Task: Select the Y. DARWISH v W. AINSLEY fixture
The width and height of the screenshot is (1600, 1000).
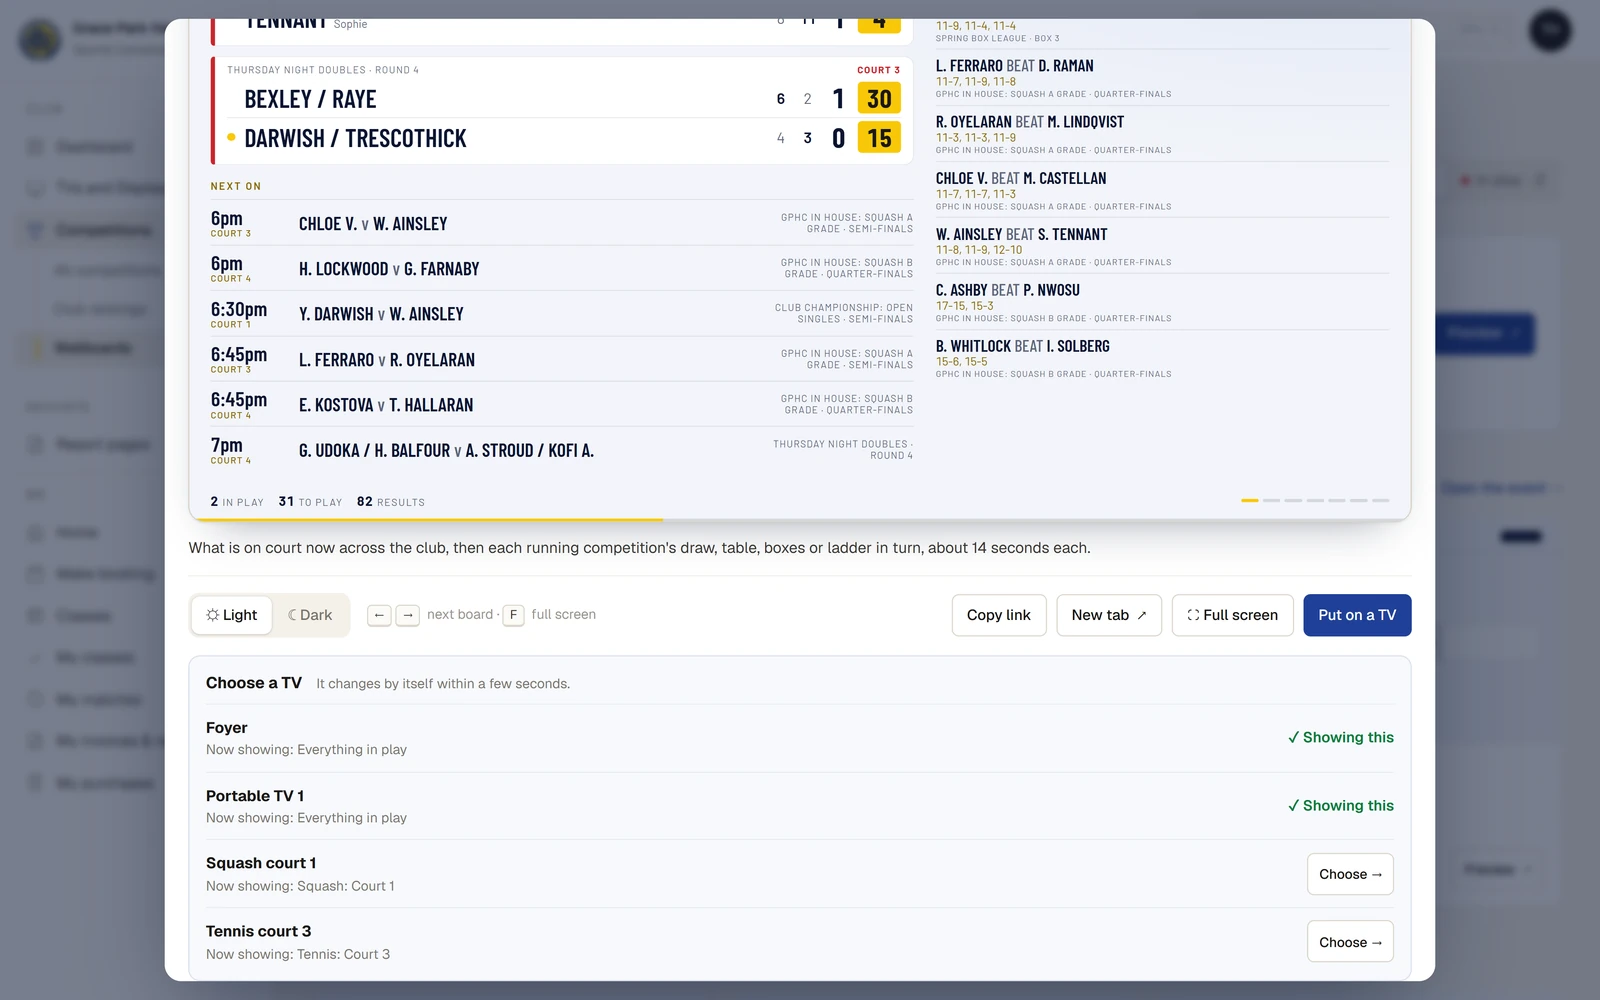Action: [x=562, y=314]
